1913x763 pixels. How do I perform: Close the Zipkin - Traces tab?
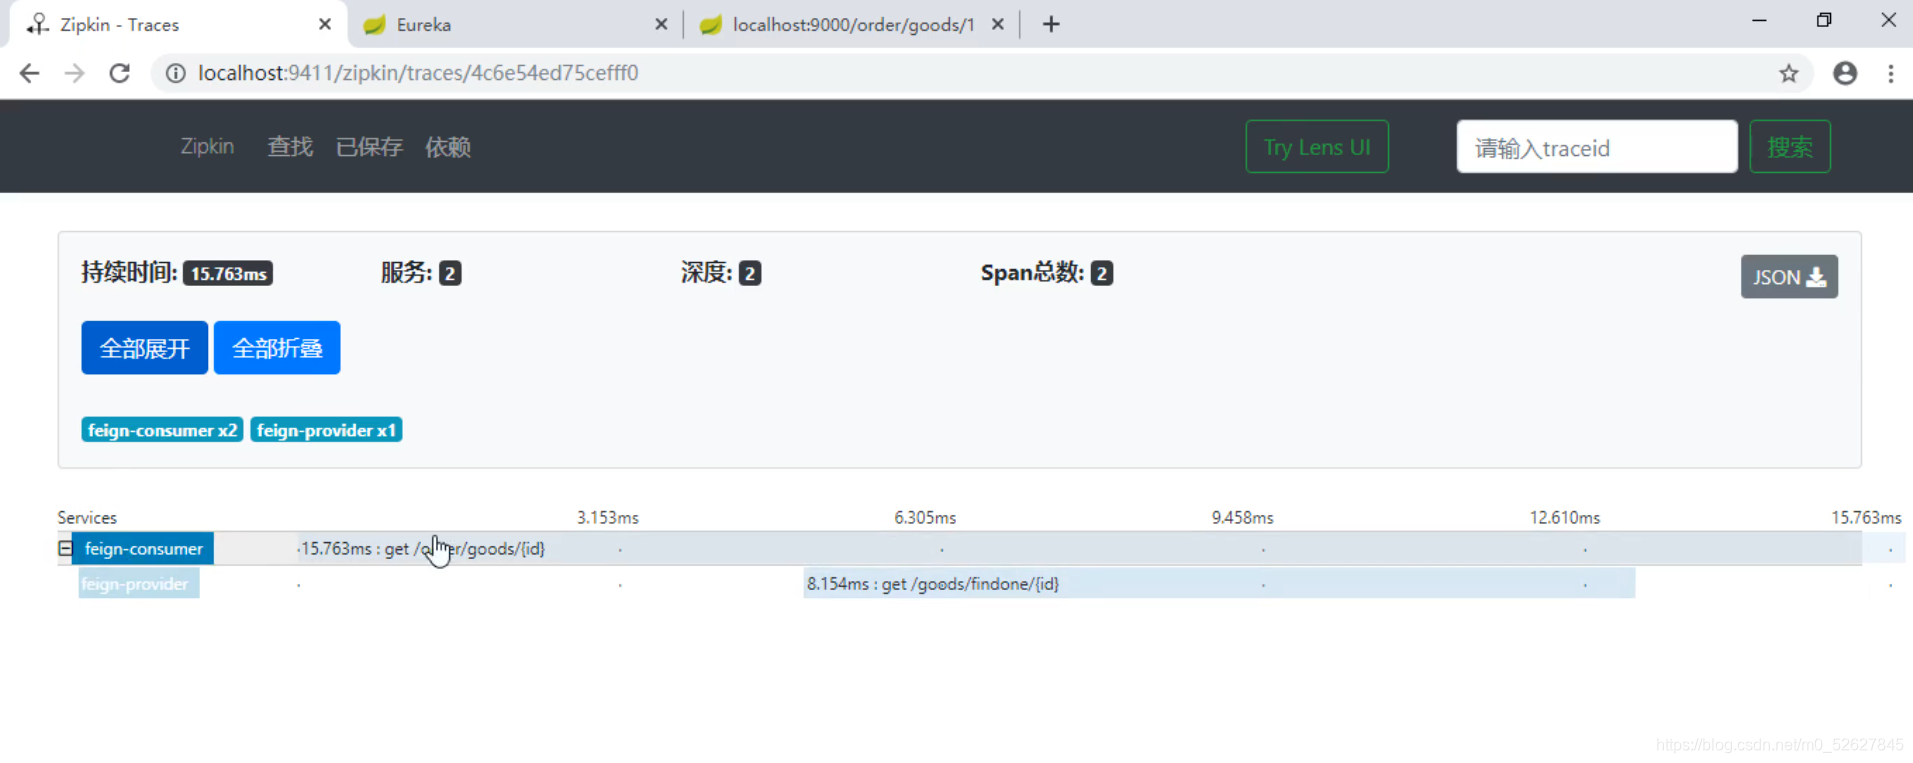pos(325,24)
